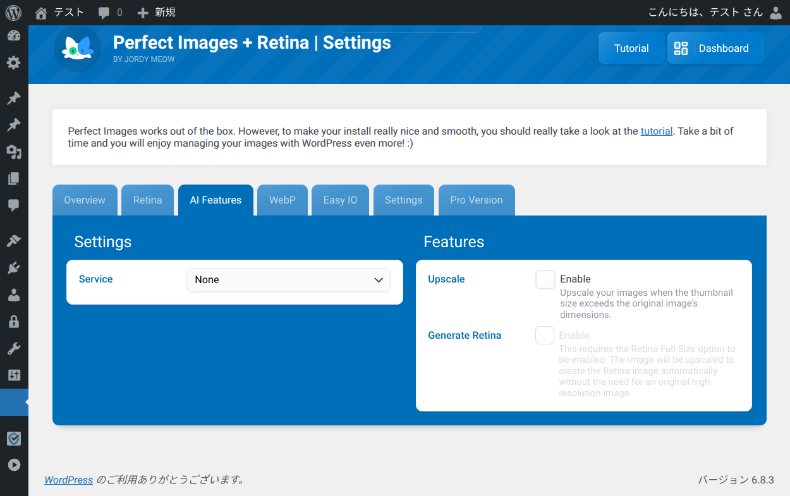Enable the Upscale checkbox
The image size is (790, 496).
545,279
